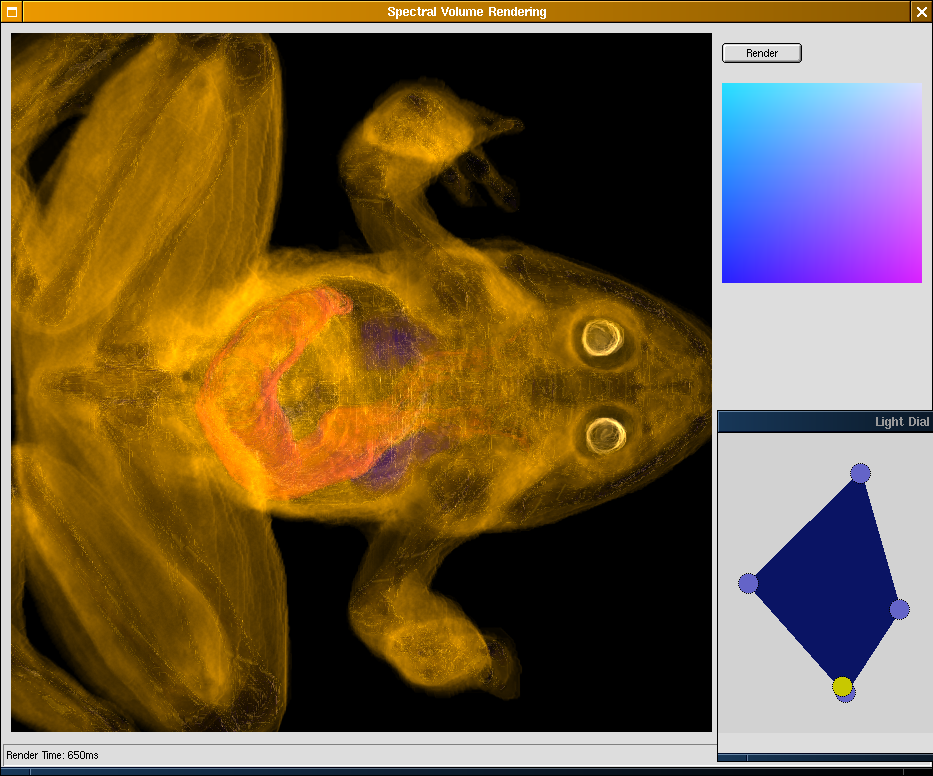Expand the Light Dial panel header
The image size is (933, 776).
click(823, 421)
